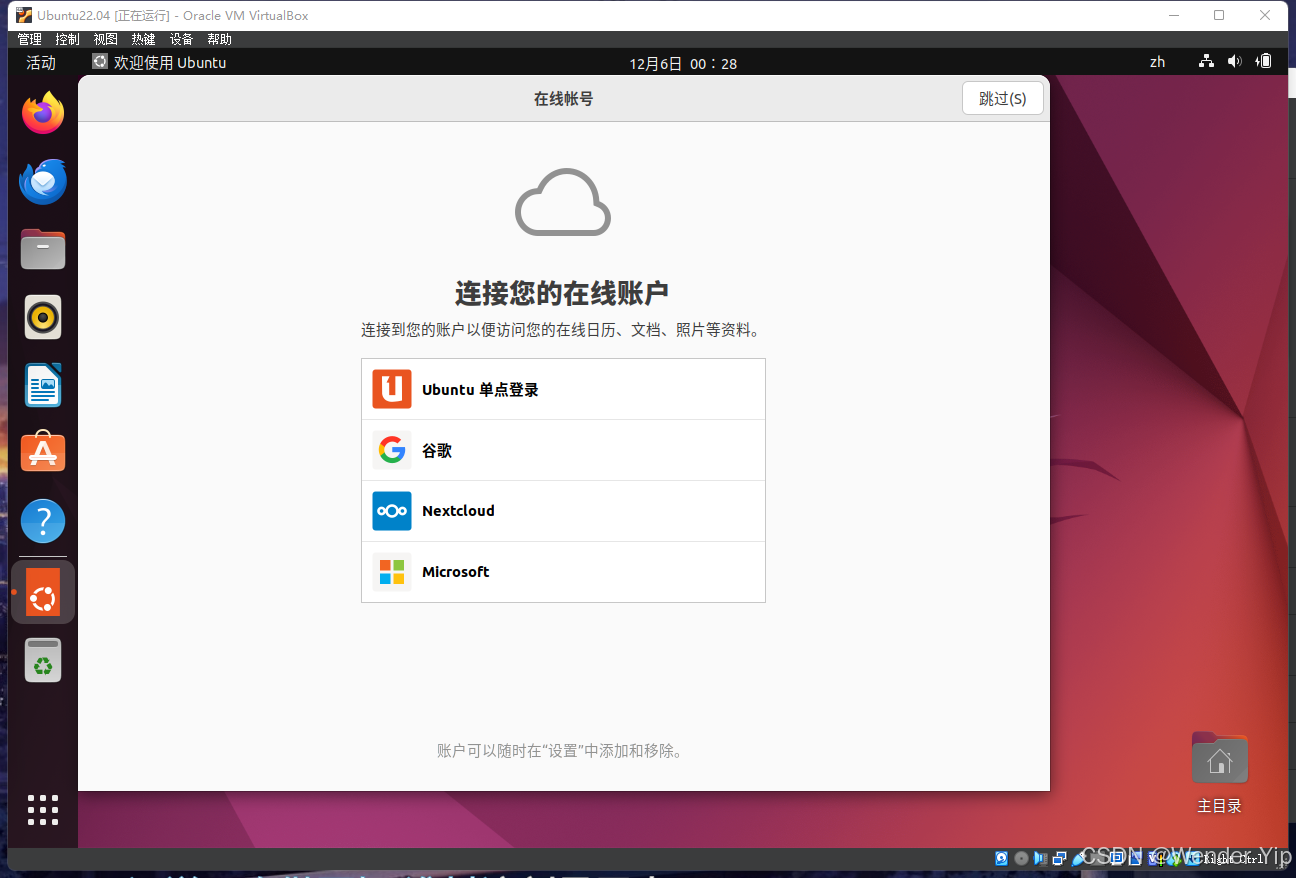Open the Trash icon in dock
Viewport: 1296px width, 878px height.
click(43, 660)
